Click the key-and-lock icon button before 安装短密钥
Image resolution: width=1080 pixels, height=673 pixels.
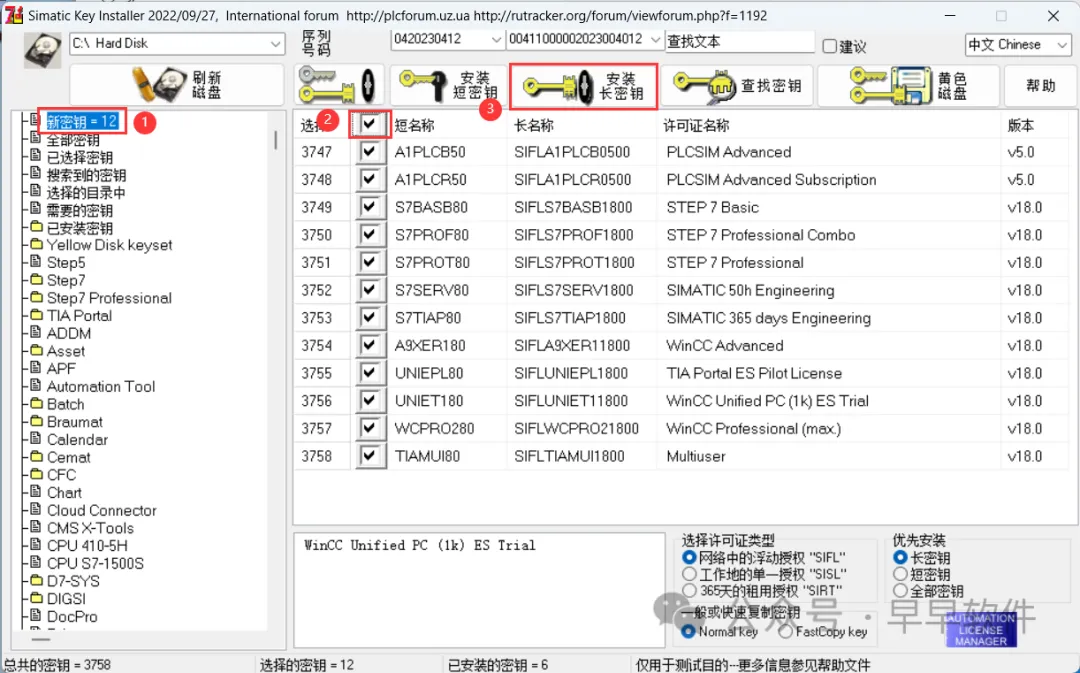click(x=339, y=85)
